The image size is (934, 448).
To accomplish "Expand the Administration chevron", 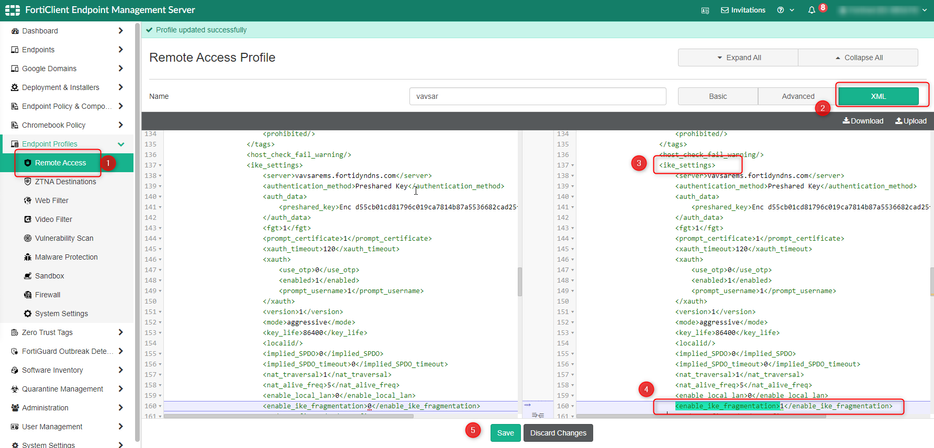I will pyautogui.click(x=121, y=408).
